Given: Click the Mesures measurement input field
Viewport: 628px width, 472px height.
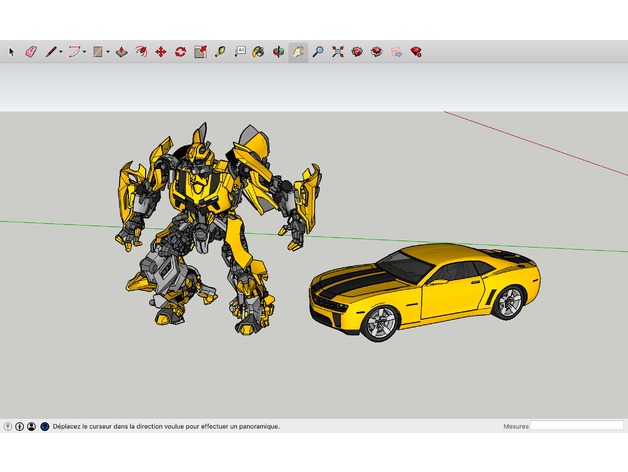Looking at the screenshot, I should click(577, 426).
